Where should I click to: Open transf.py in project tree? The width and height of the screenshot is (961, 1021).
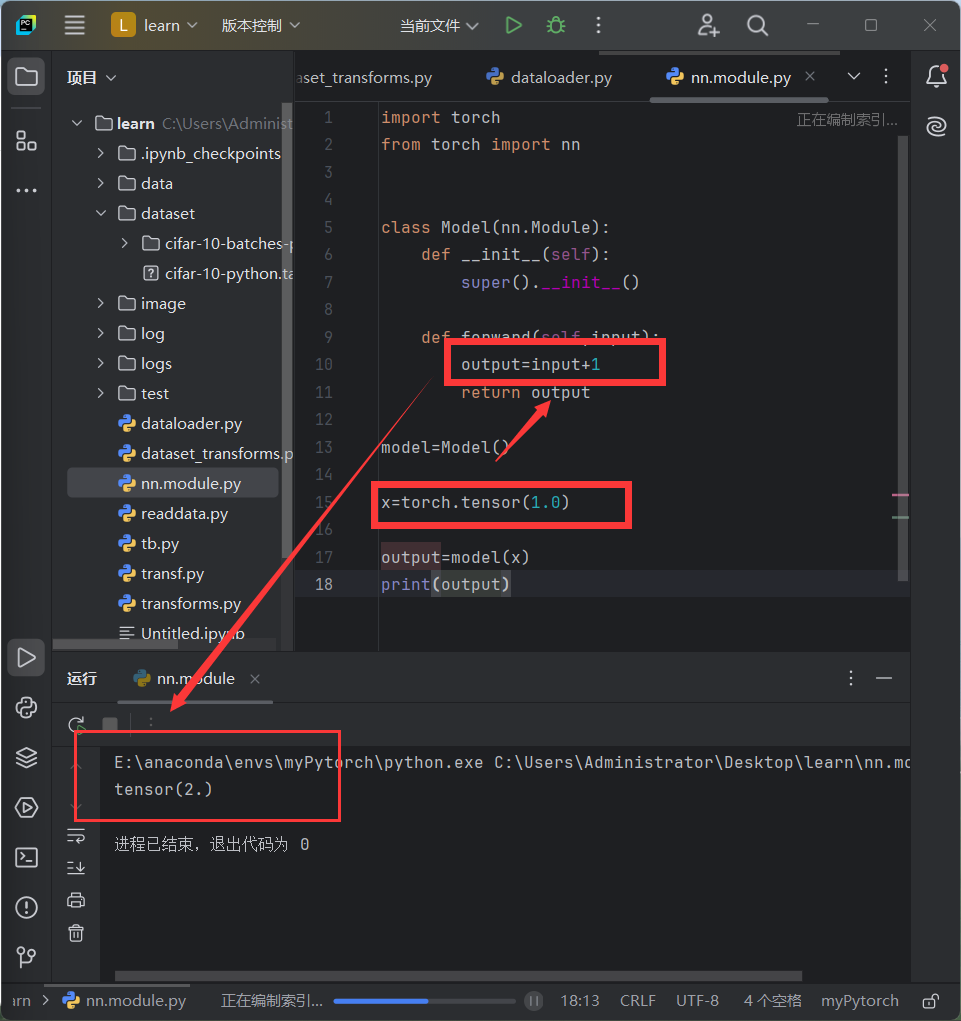[161, 573]
